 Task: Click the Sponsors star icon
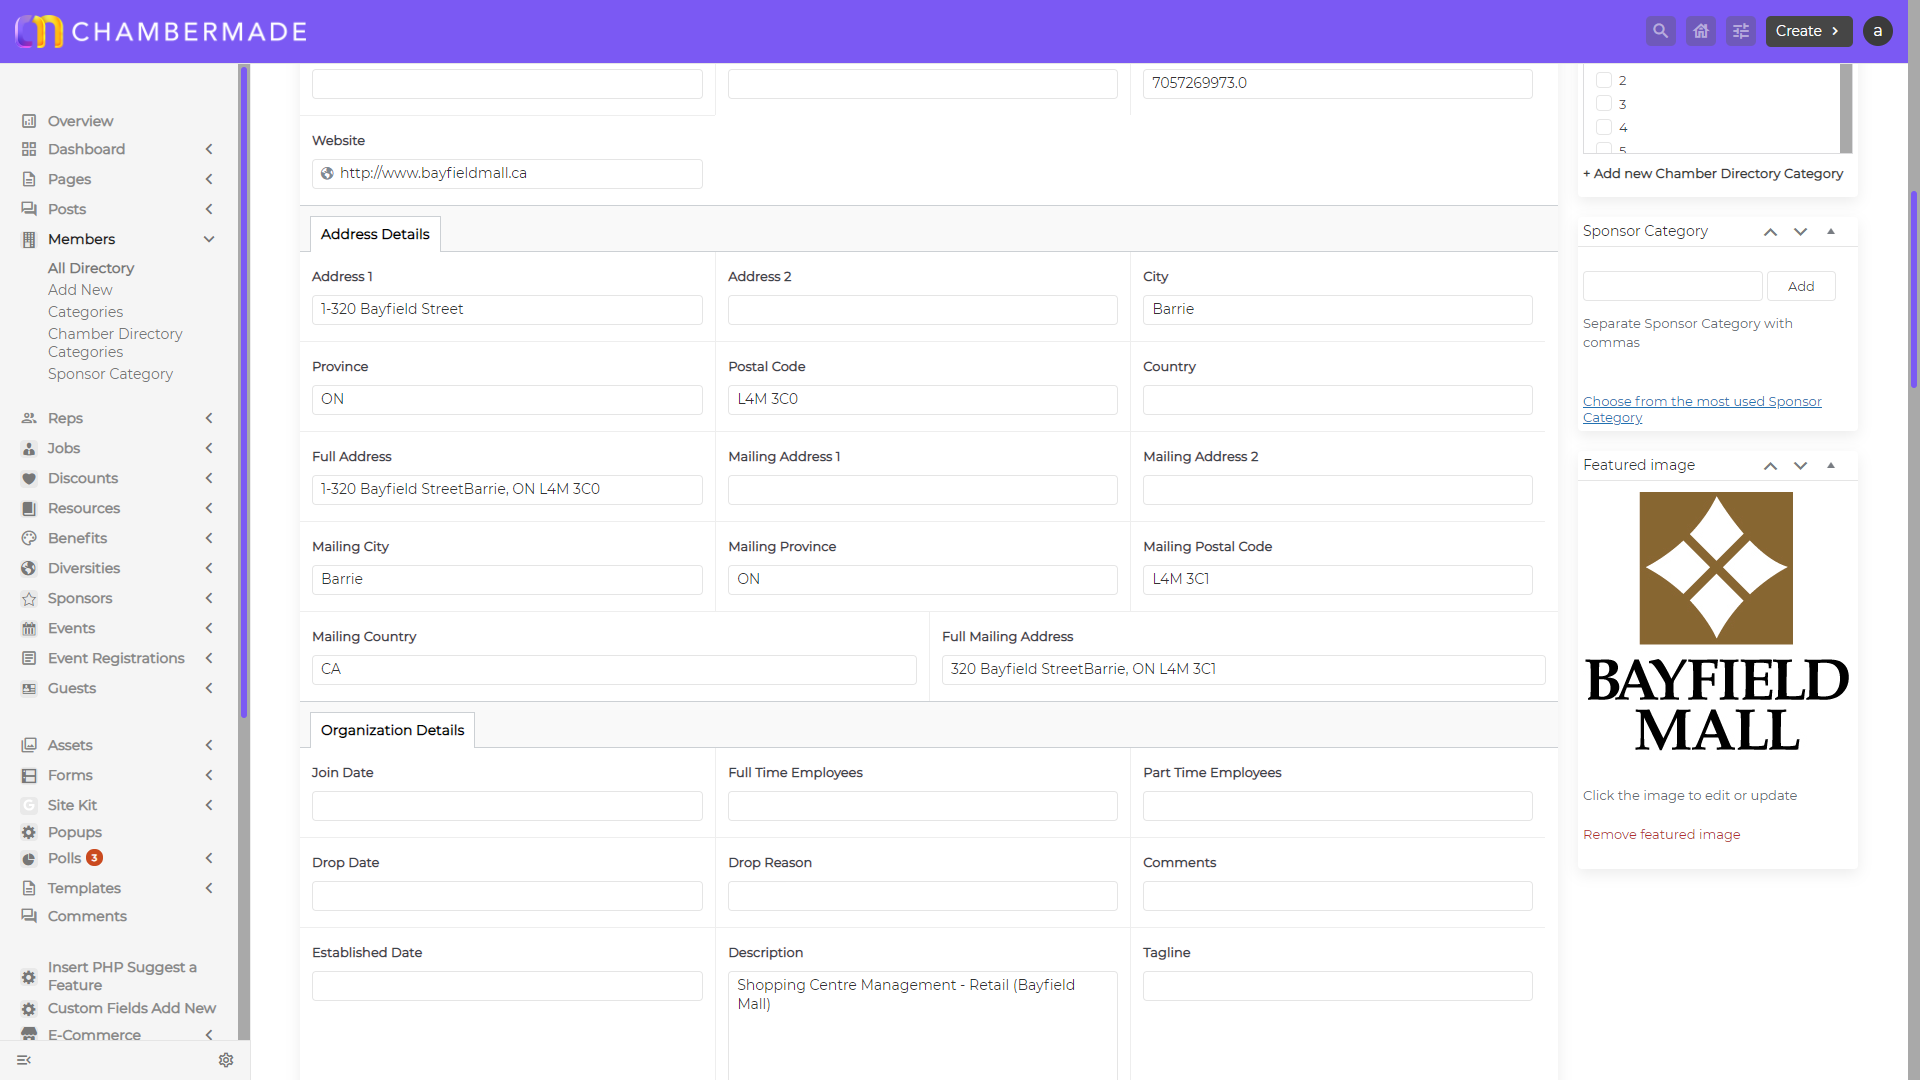[29, 598]
